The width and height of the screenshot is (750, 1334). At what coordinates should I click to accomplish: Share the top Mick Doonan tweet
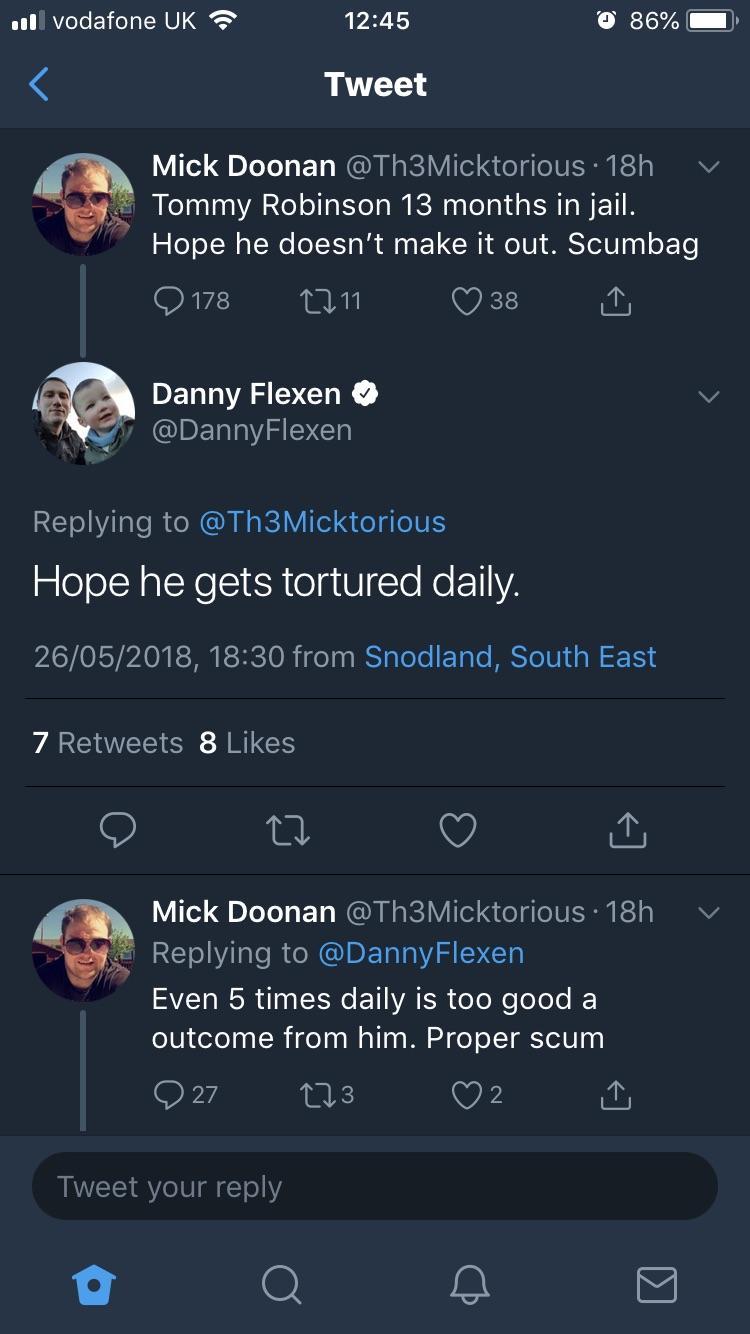(616, 300)
